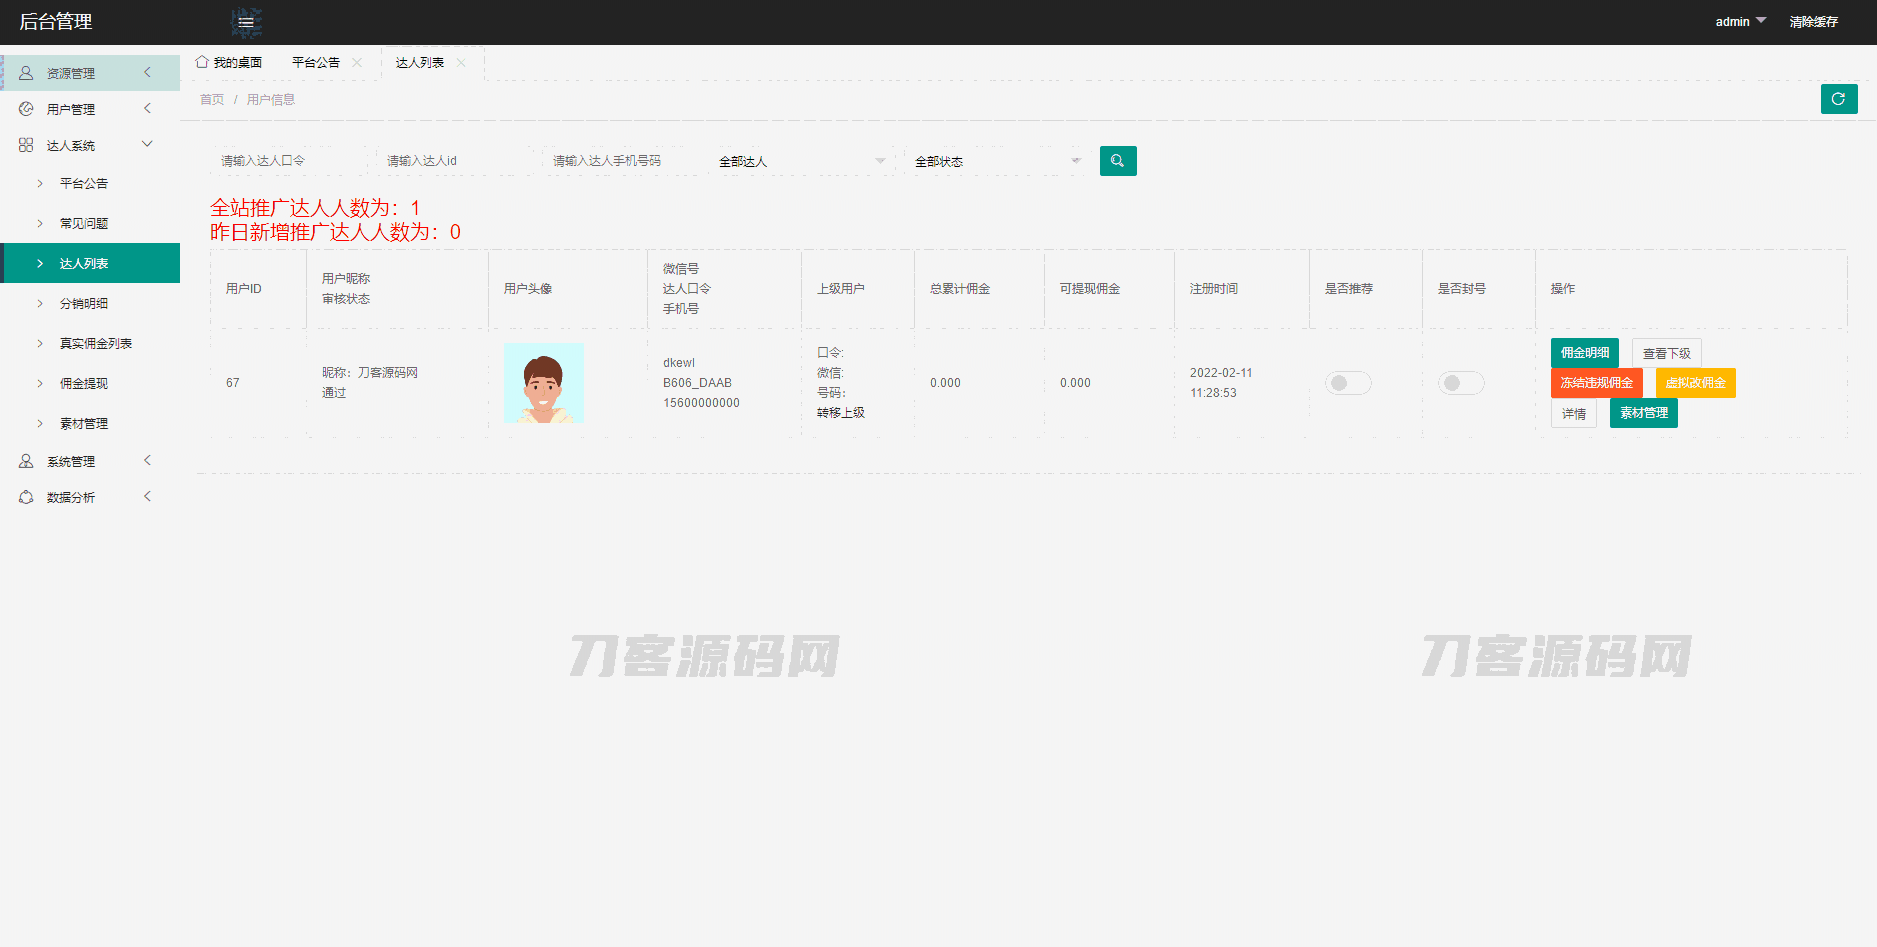Open the 全部达人 dropdown filter
Screen dimensions: 1877x947
point(801,161)
